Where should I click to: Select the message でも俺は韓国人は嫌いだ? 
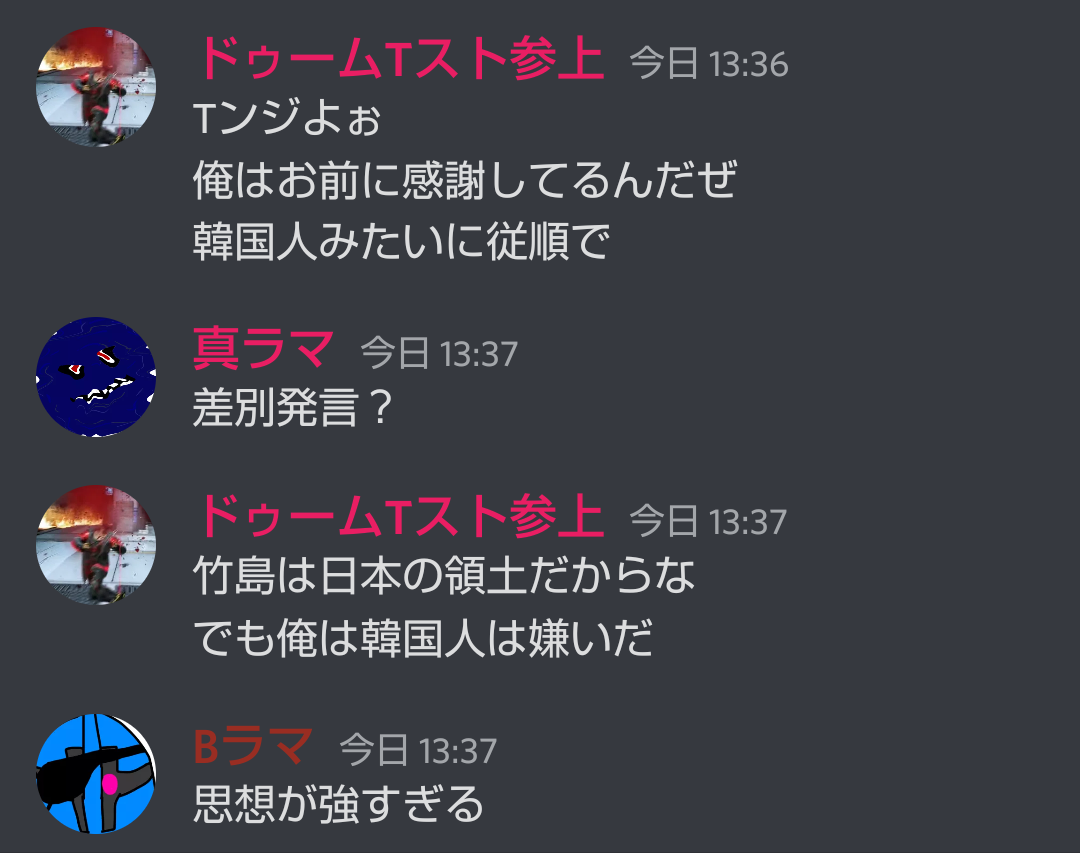click(423, 638)
